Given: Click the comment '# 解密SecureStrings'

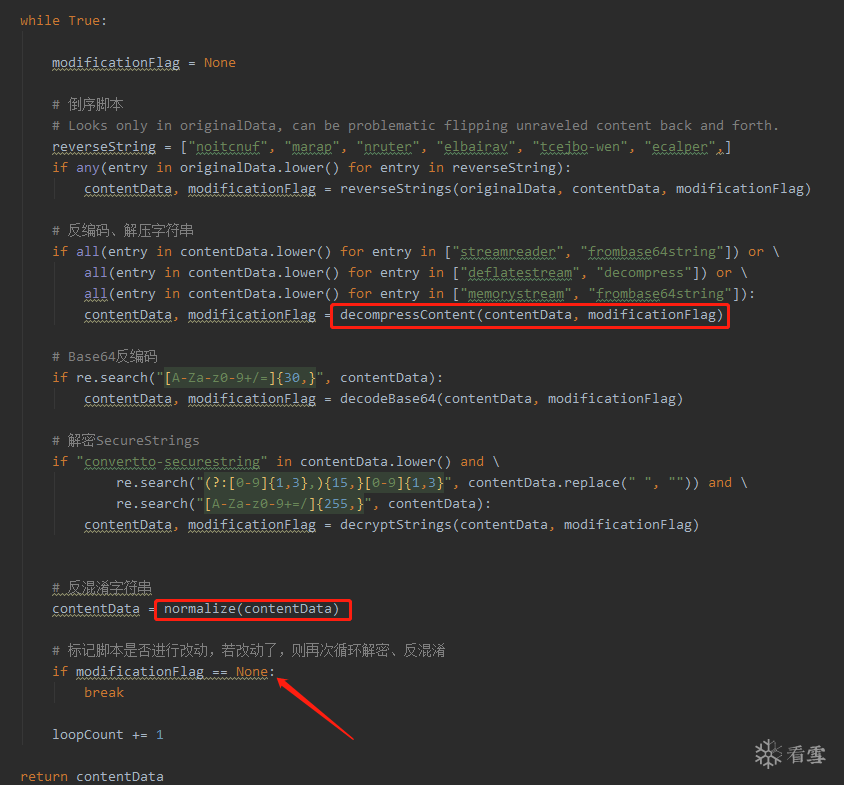Looking at the screenshot, I should [125, 441].
